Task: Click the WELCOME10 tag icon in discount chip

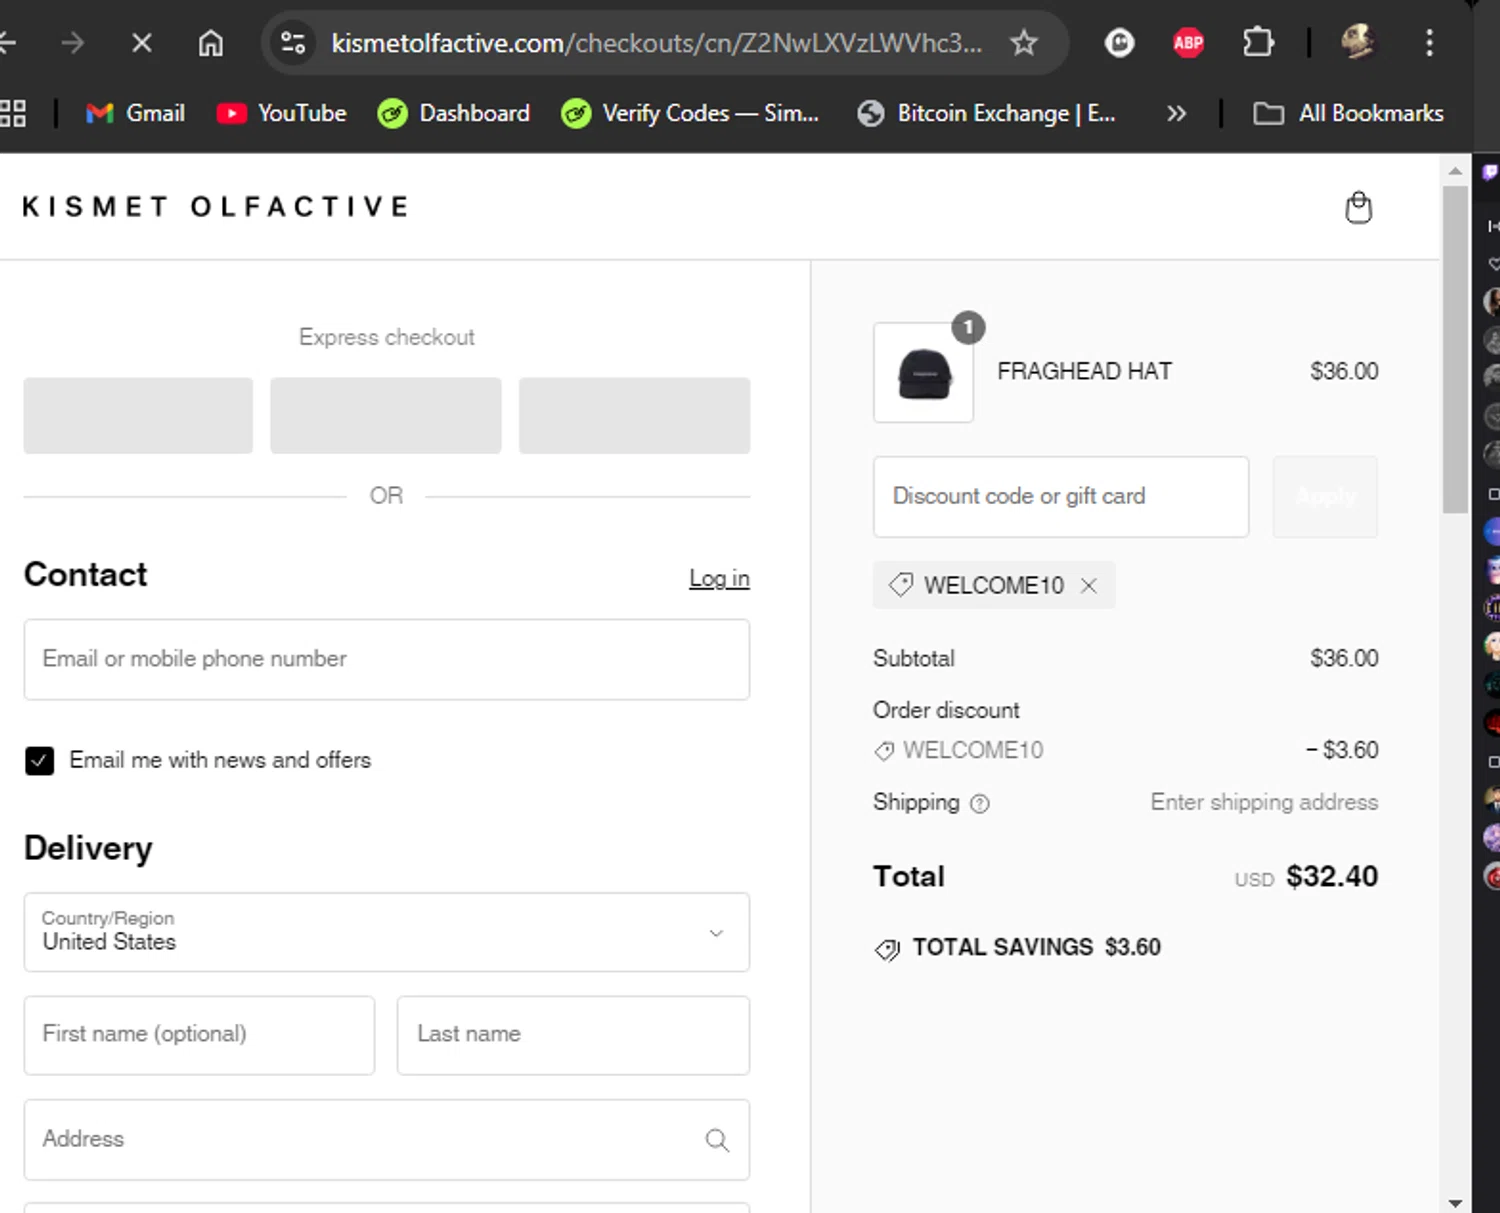Action: click(x=901, y=585)
